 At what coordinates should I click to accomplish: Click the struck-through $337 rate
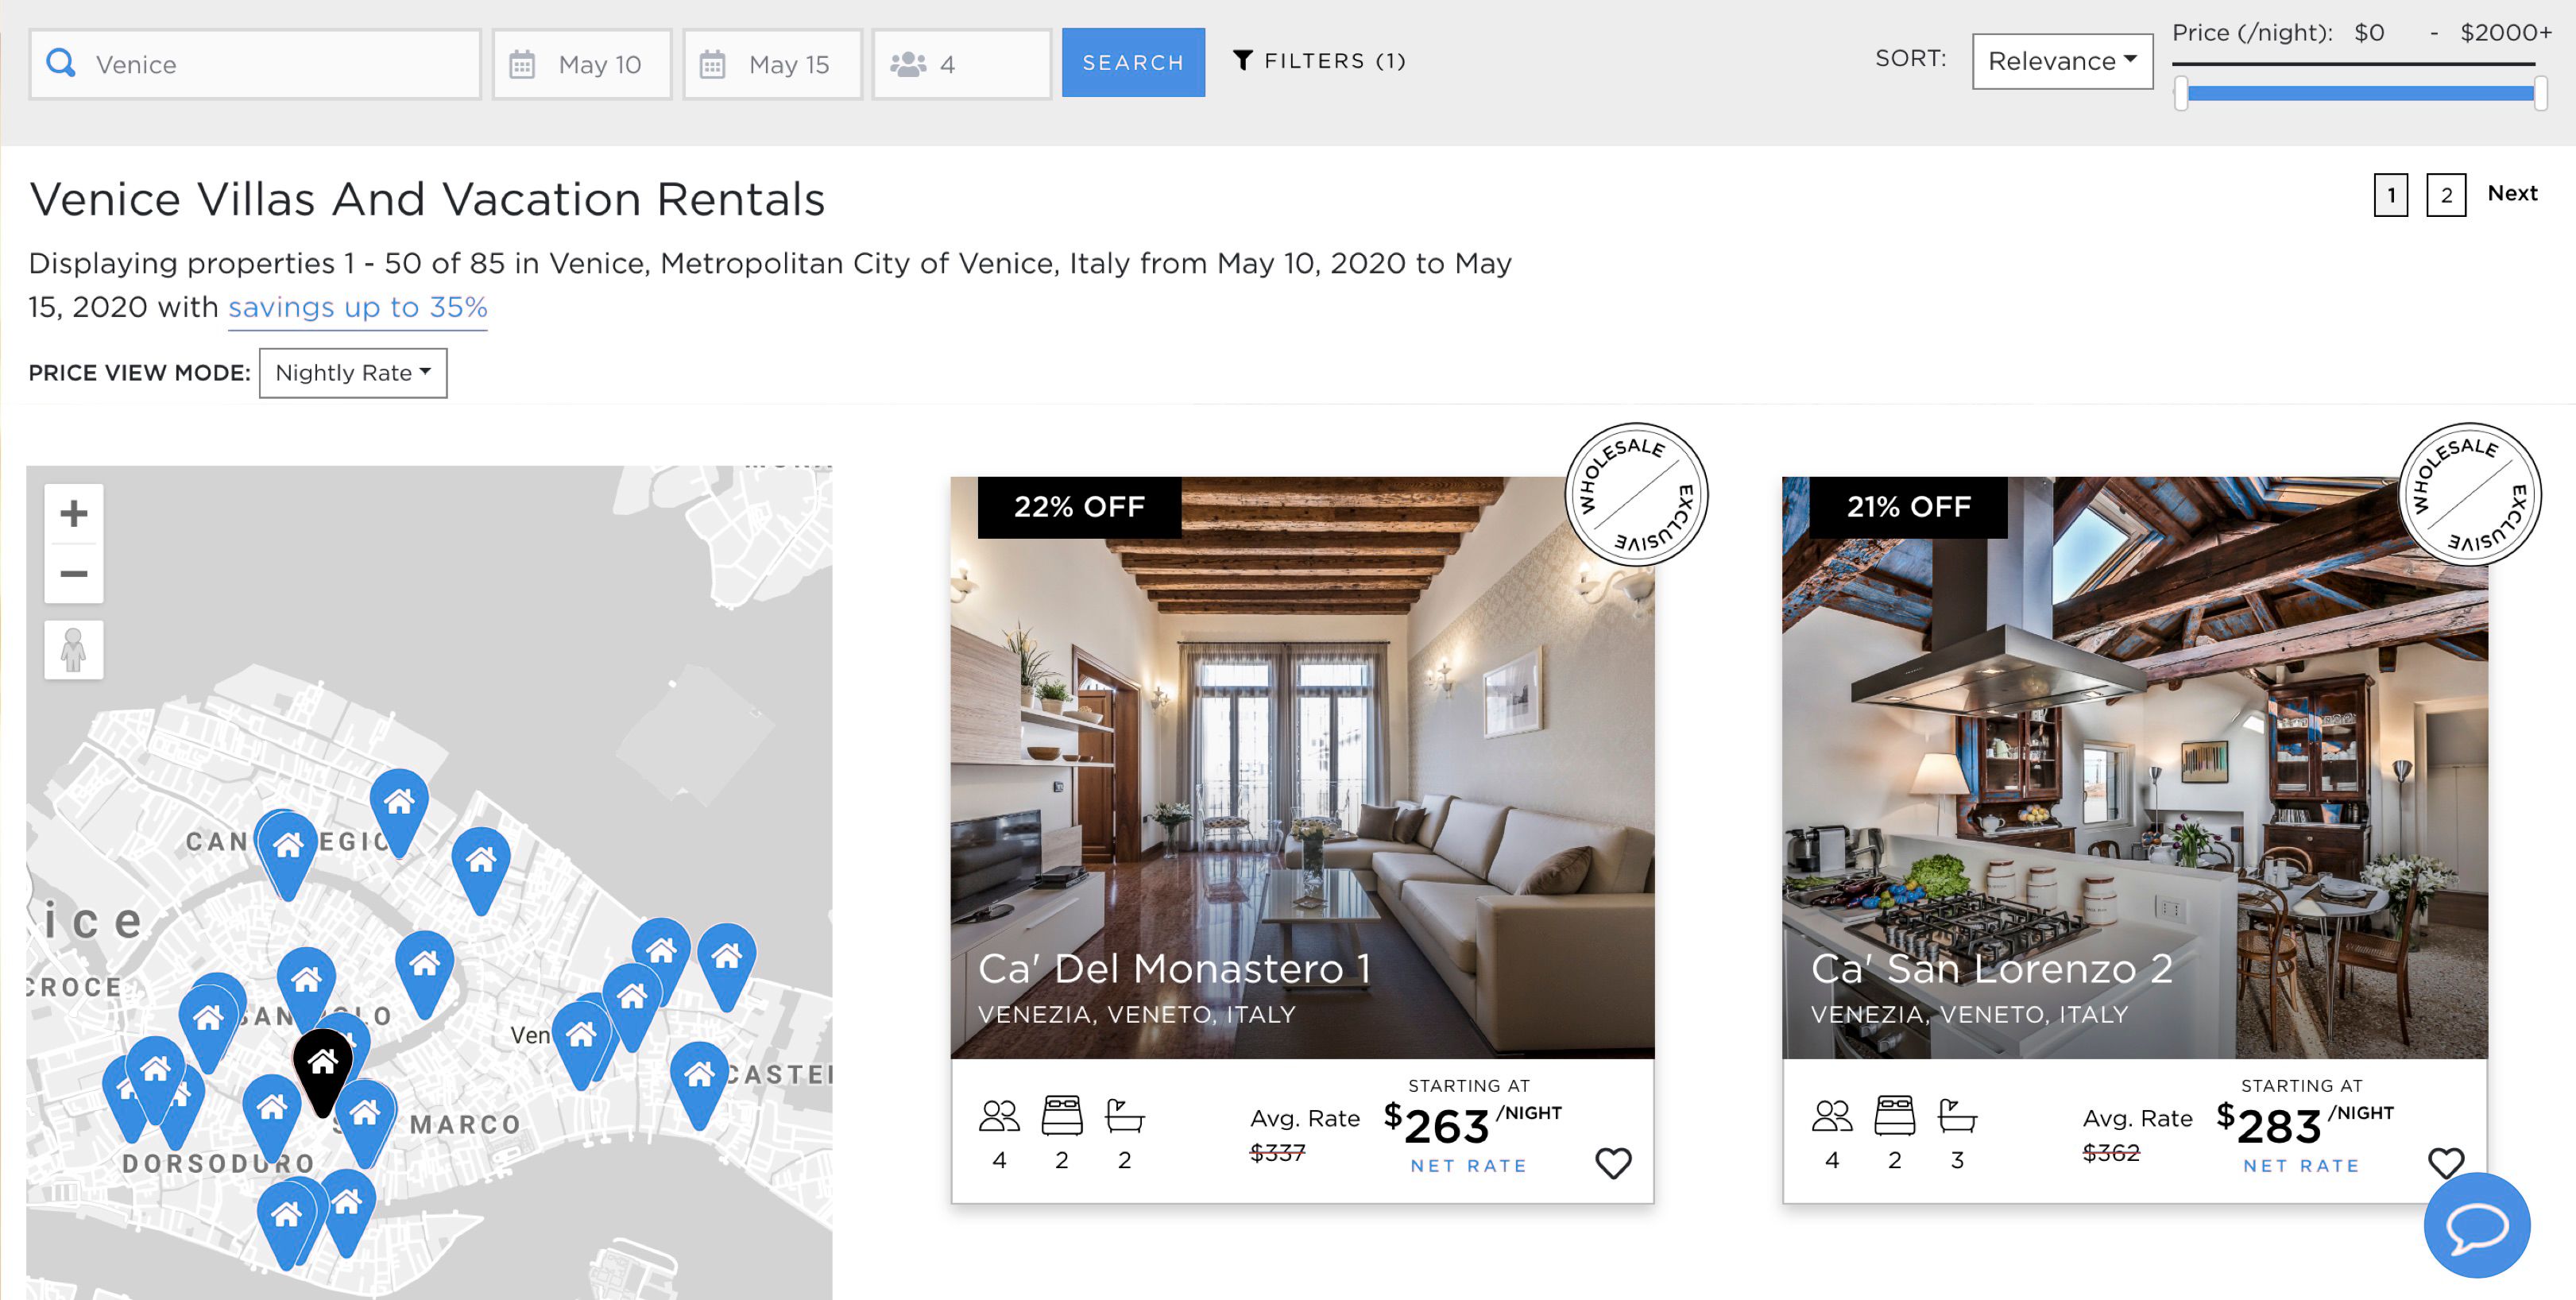[1277, 1153]
